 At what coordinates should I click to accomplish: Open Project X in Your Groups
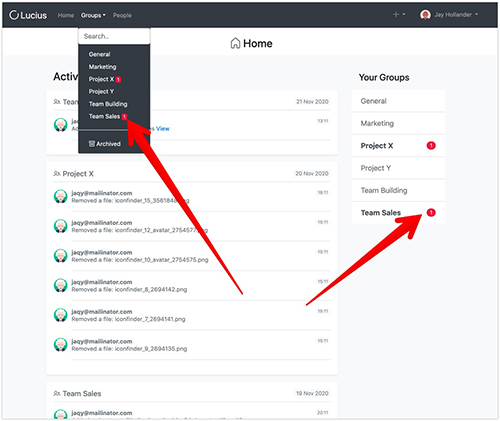[398, 146]
